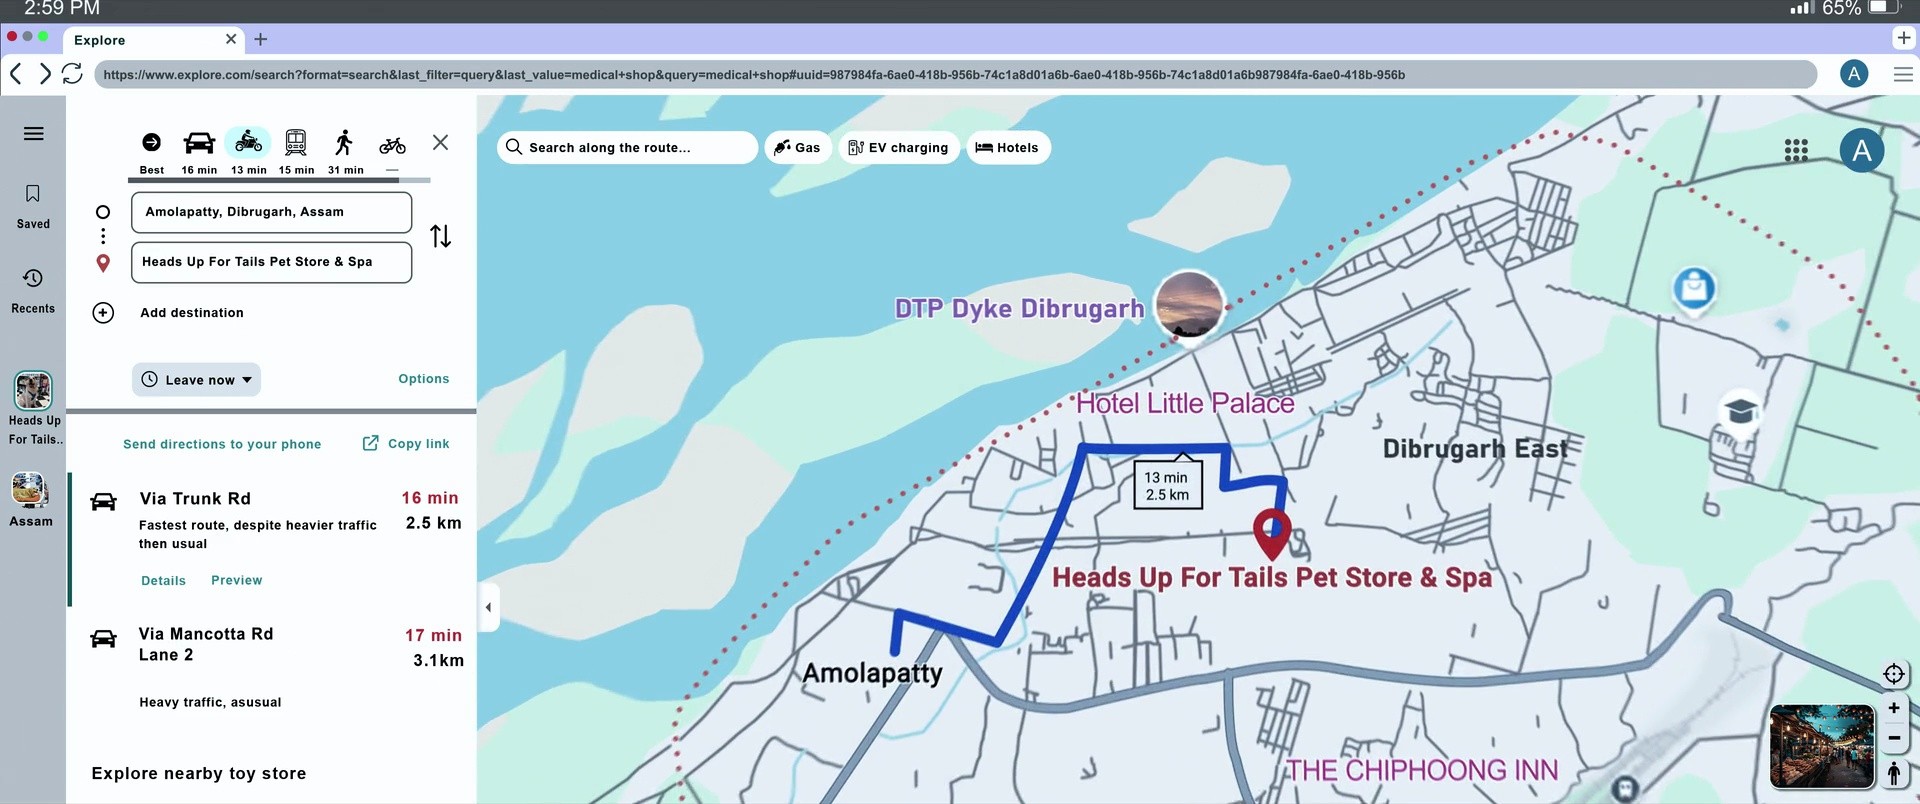Choose the bicycle mode icon
Viewport: 1920px width, 804px height.
click(392, 146)
